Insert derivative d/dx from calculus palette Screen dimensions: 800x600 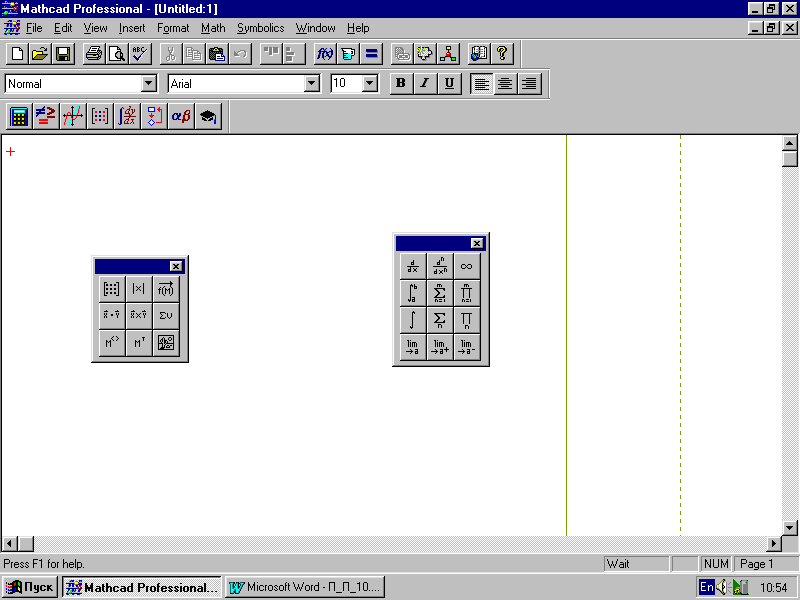tap(413, 266)
